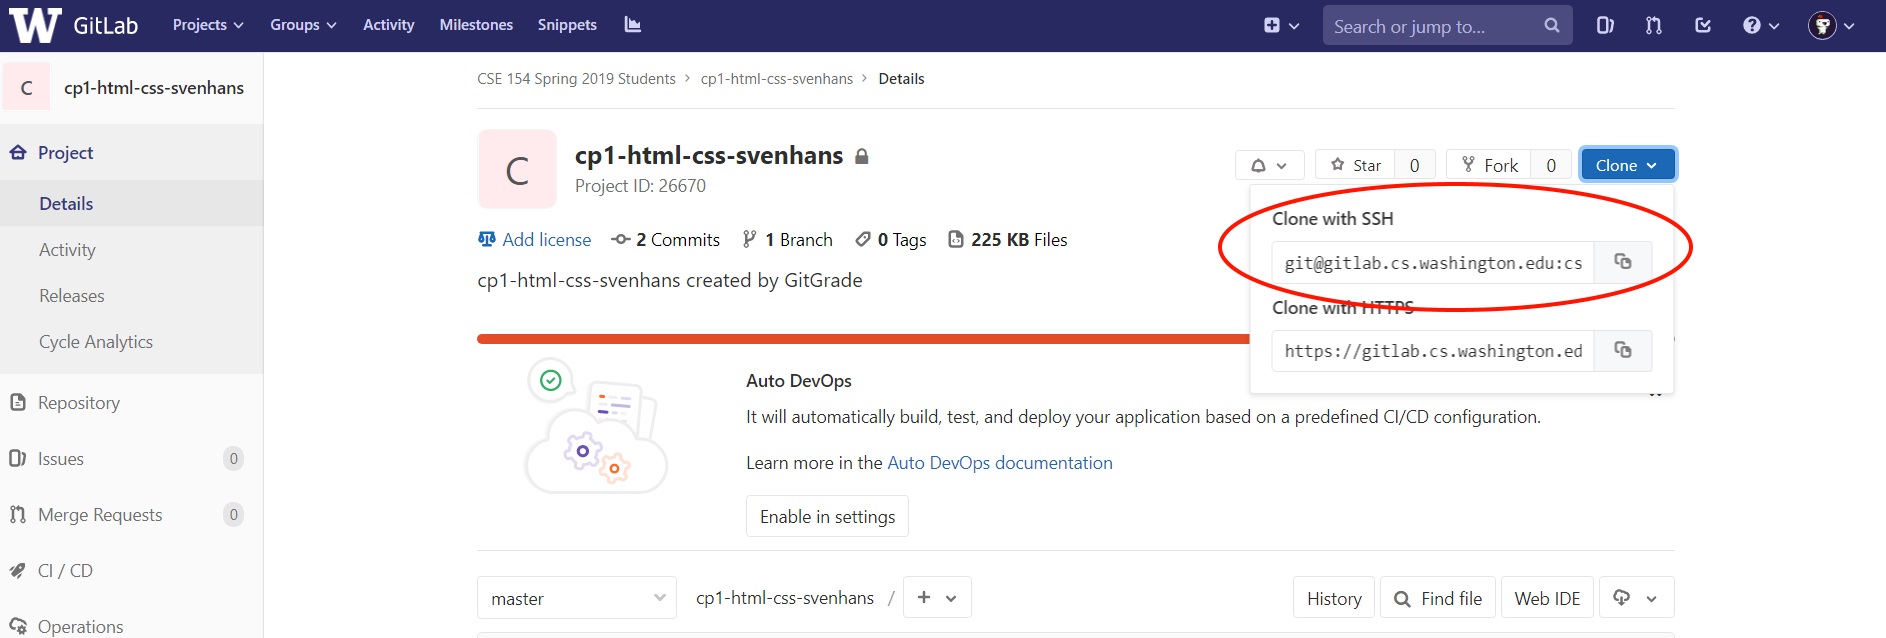Click the GitLab logo in the header
1886x638 pixels.
[x=74, y=25]
